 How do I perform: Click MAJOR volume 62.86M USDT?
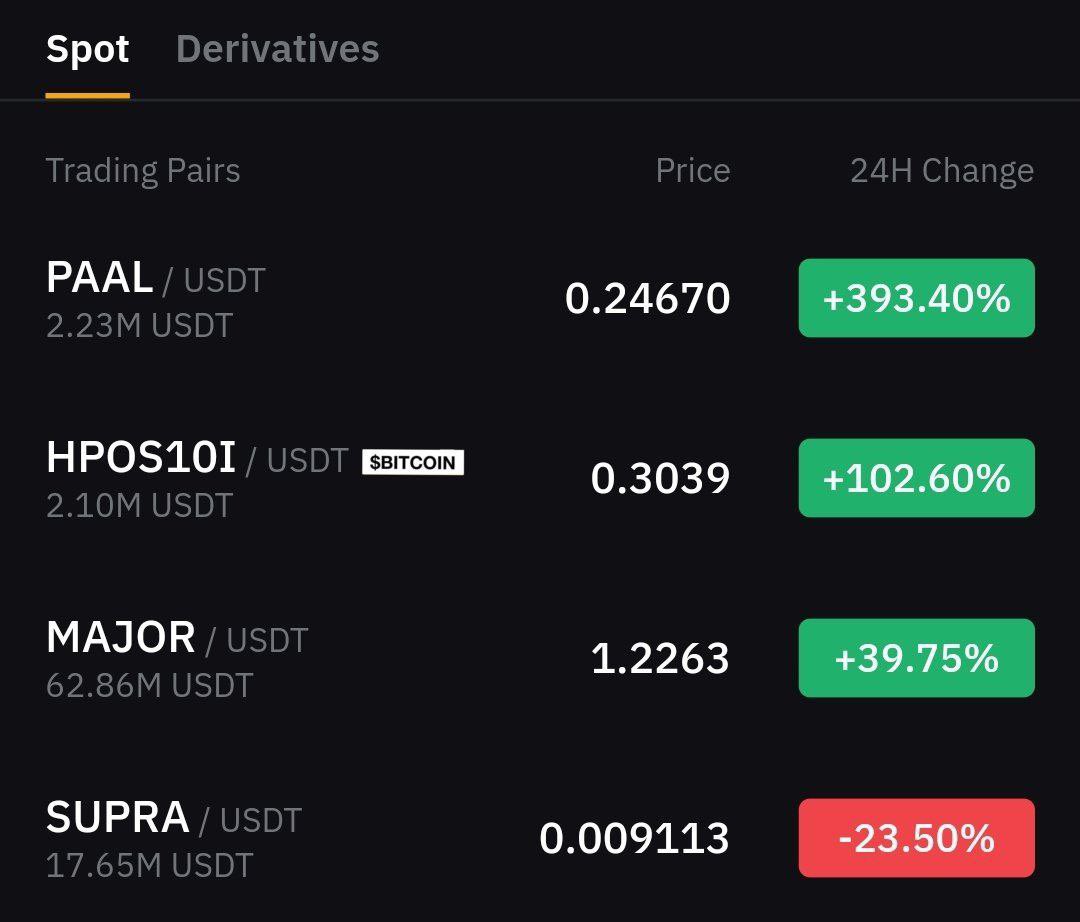149,685
